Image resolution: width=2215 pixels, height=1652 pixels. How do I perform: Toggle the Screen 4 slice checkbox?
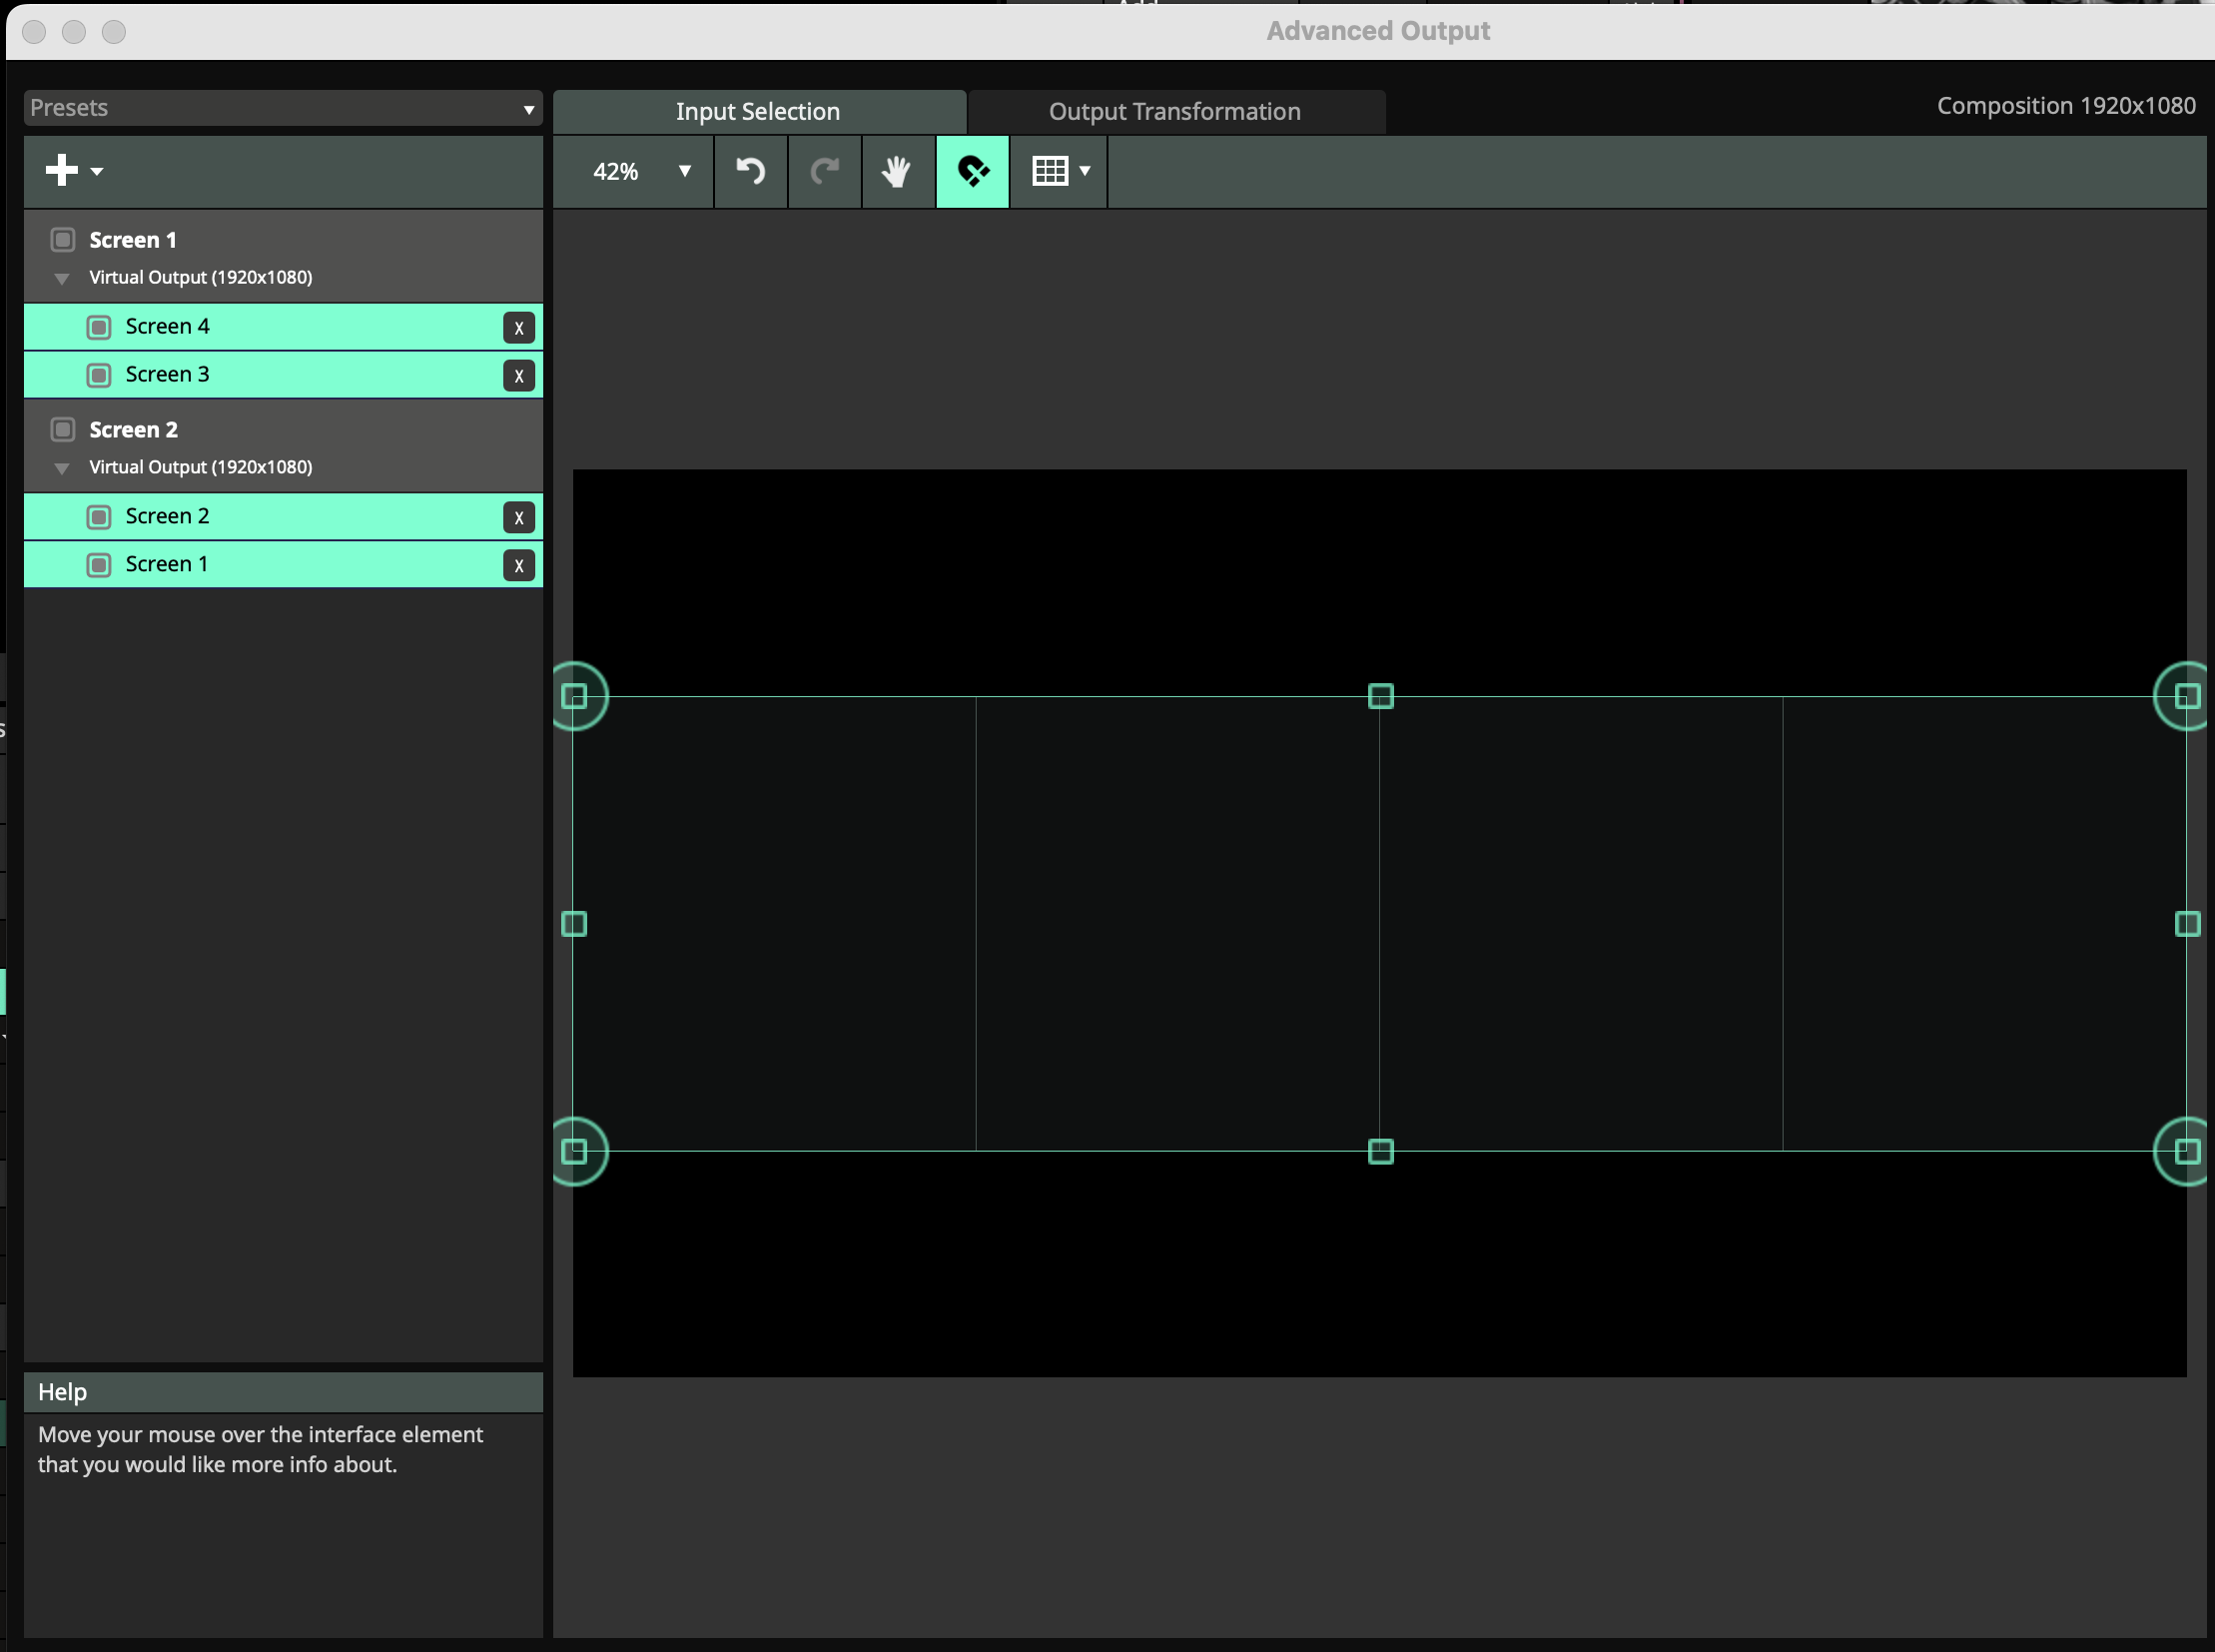(x=99, y=327)
